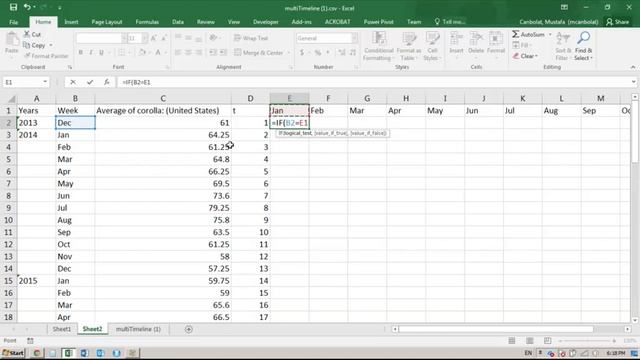The width and height of the screenshot is (640, 360).
Task: Open Find & Select menu
Action: point(583,46)
